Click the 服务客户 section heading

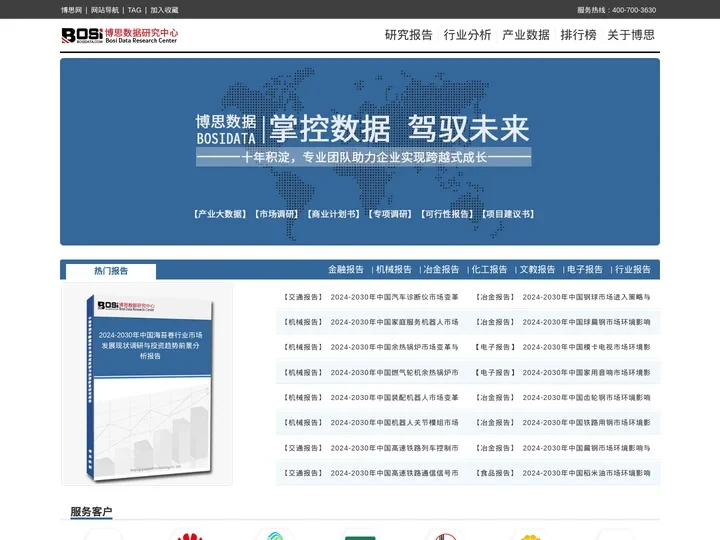91,512
